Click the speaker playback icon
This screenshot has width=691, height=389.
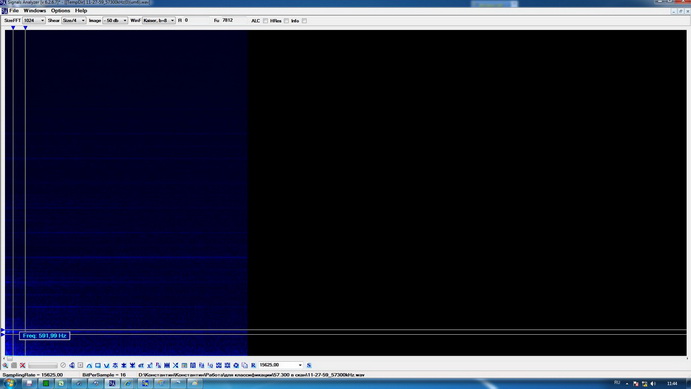point(71,365)
